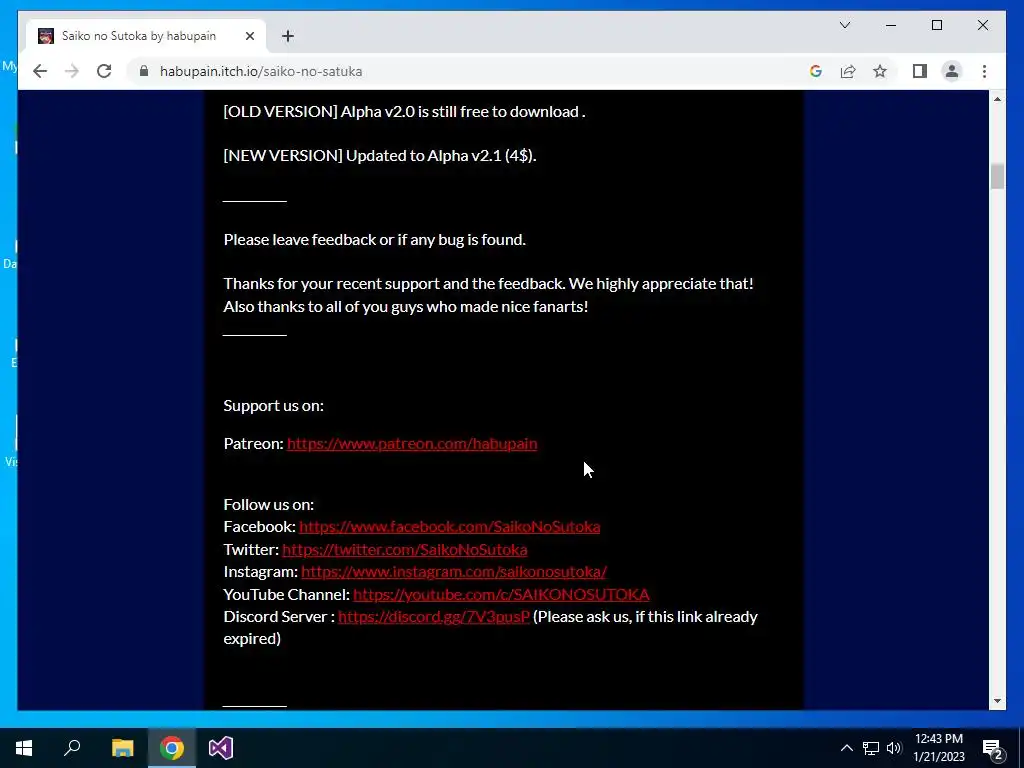Go back to the previous page
The image size is (1024, 768).
pos(40,71)
